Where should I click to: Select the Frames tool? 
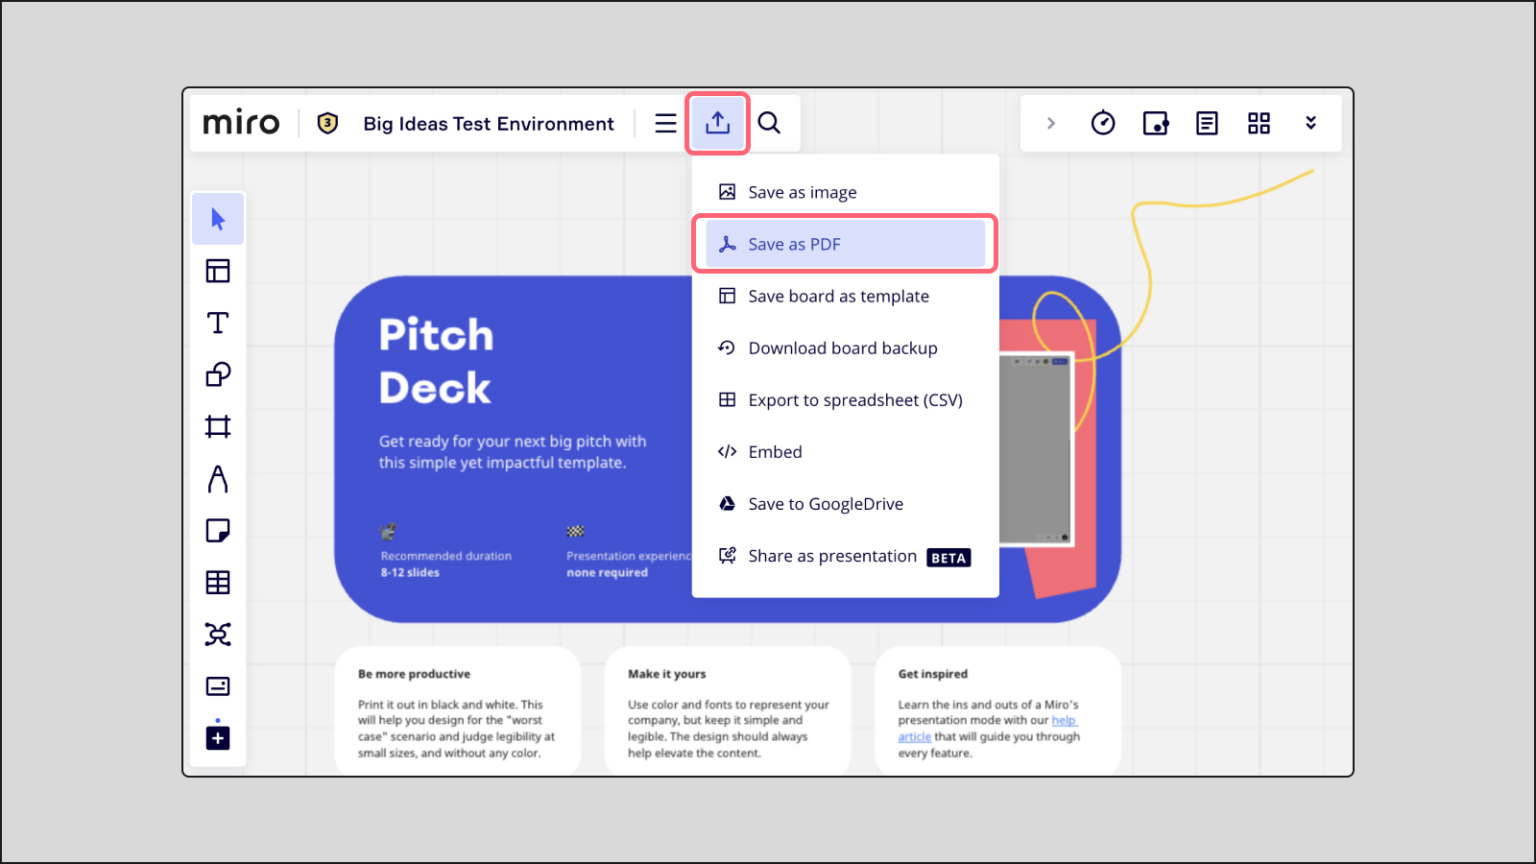218,426
